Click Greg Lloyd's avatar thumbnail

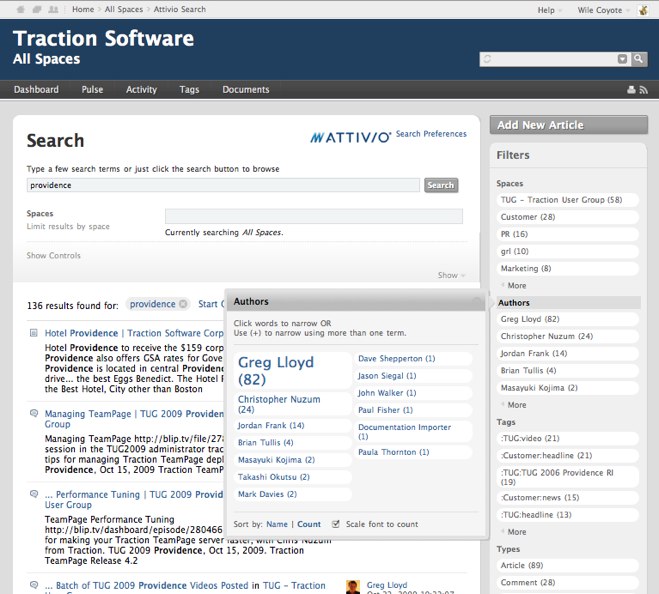coord(352,587)
